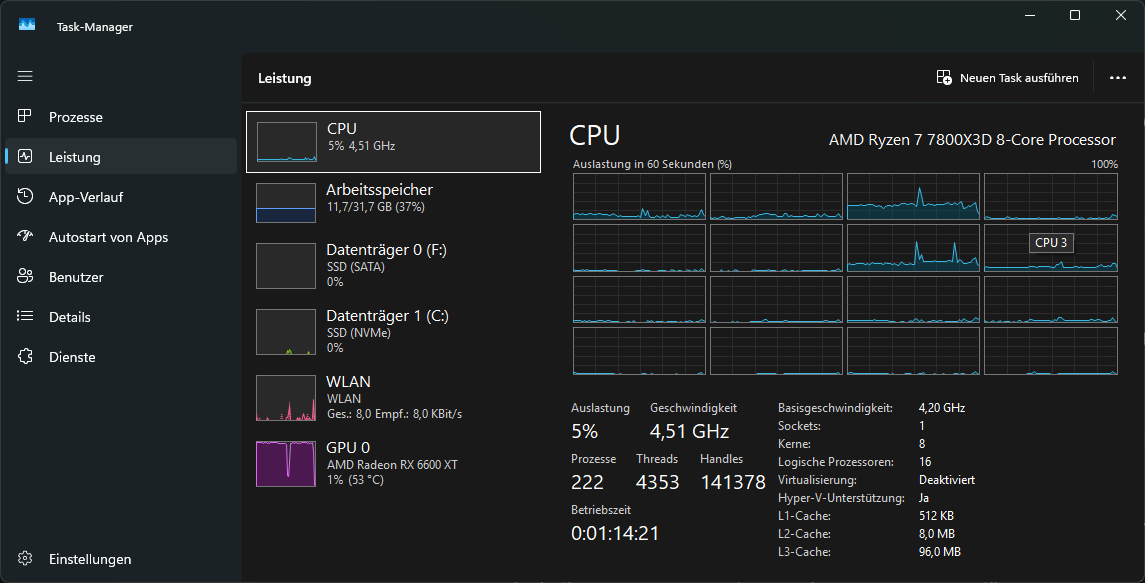
Task: Select Datenträger 0 (F:) entry
Action: click(x=393, y=266)
